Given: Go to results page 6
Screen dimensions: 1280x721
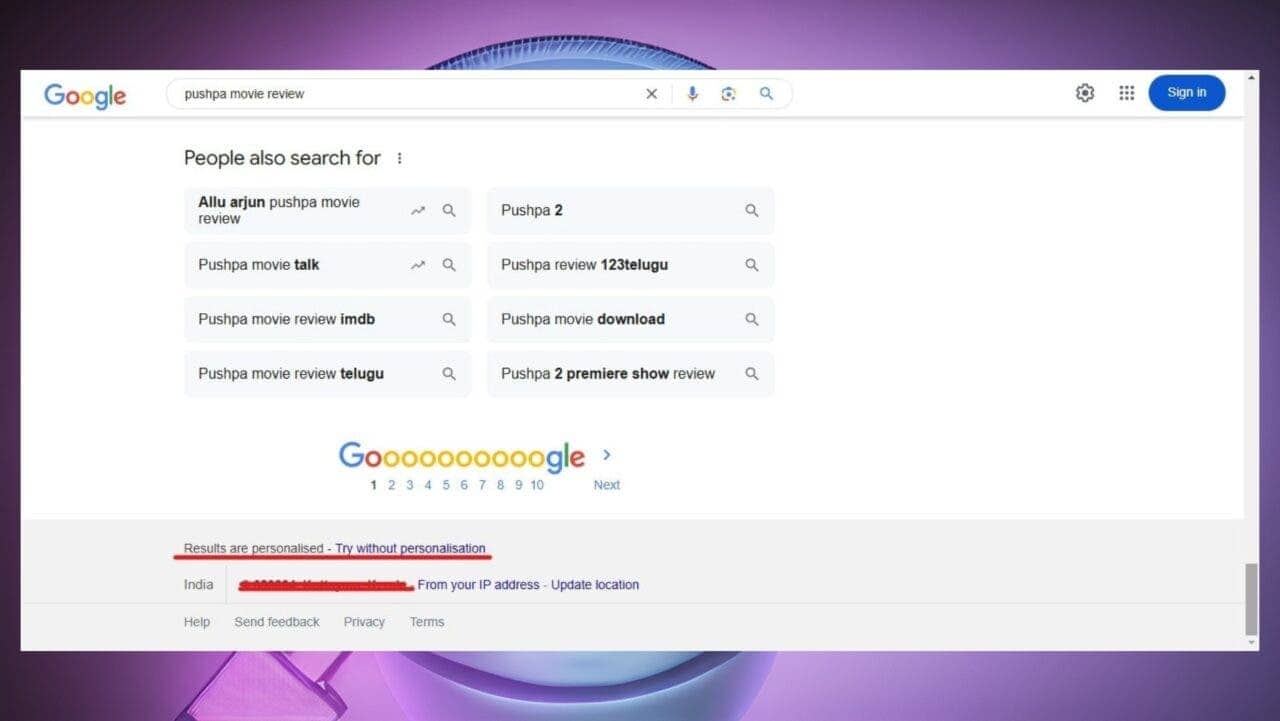Looking at the screenshot, I should [464, 485].
